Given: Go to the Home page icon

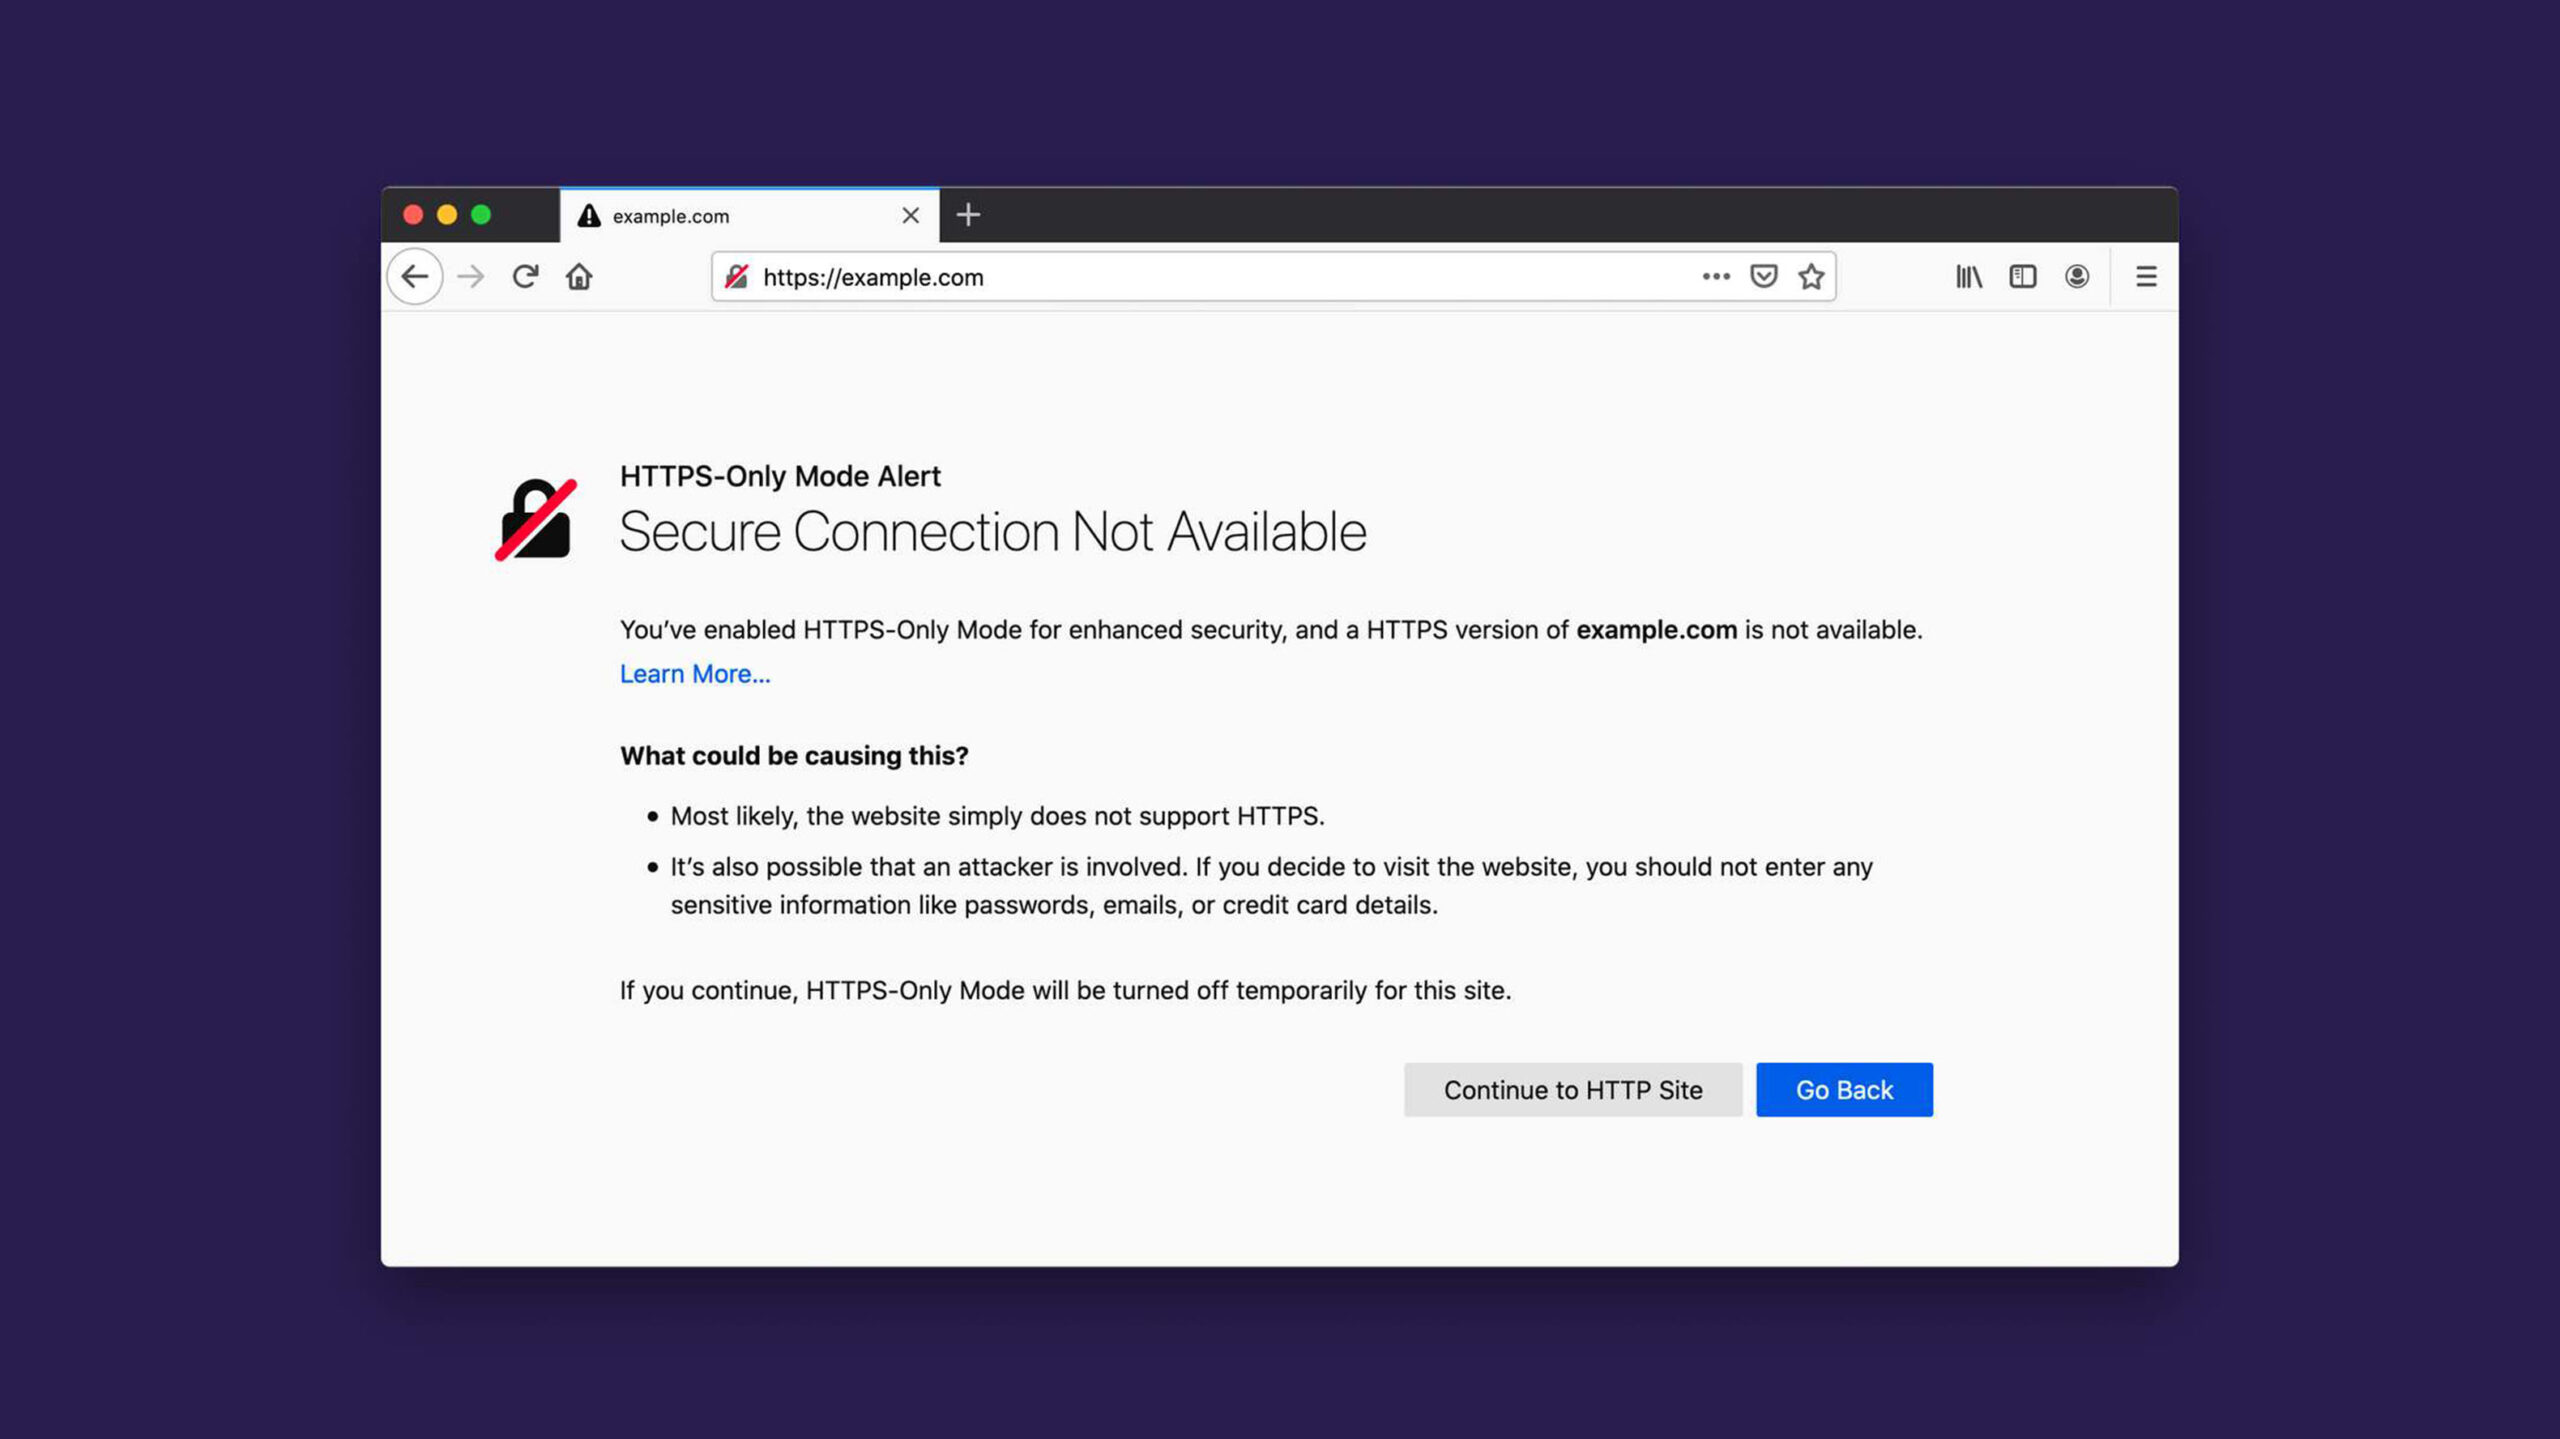Looking at the screenshot, I should 579,277.
